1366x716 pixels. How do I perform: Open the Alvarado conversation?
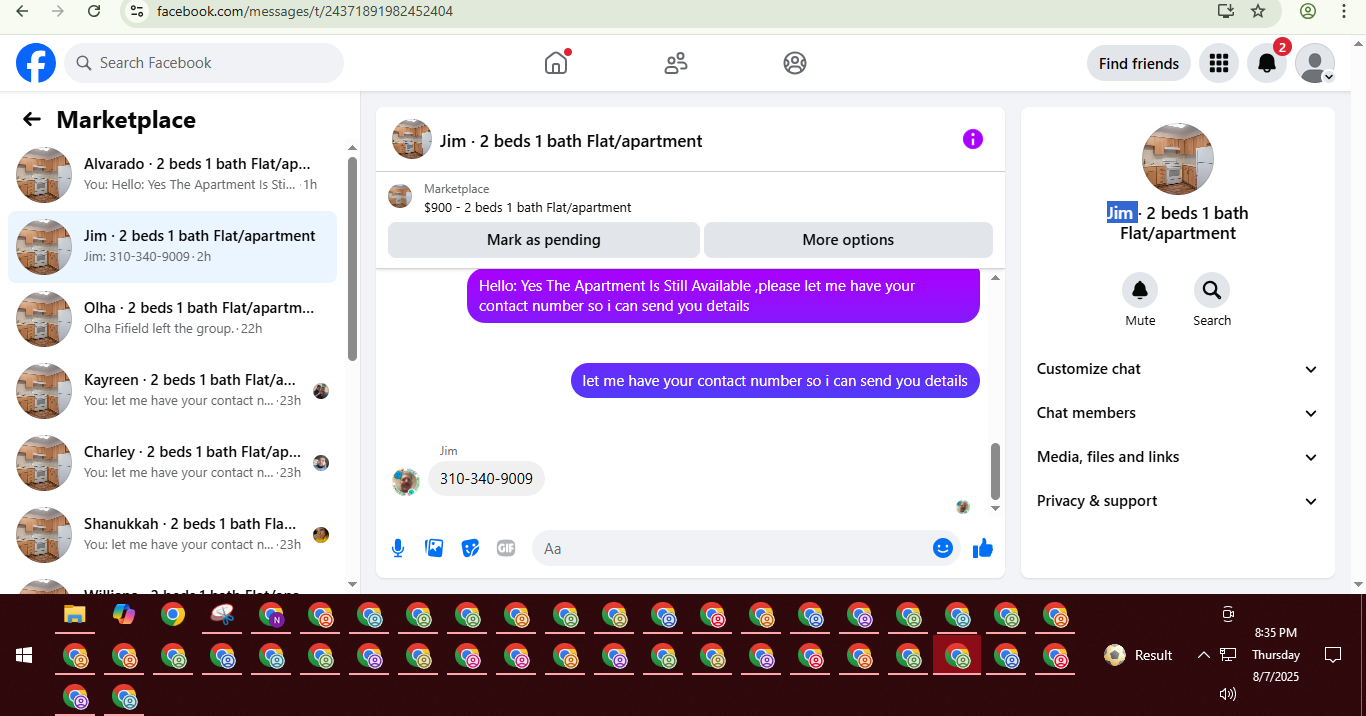[x=172, y=175]
